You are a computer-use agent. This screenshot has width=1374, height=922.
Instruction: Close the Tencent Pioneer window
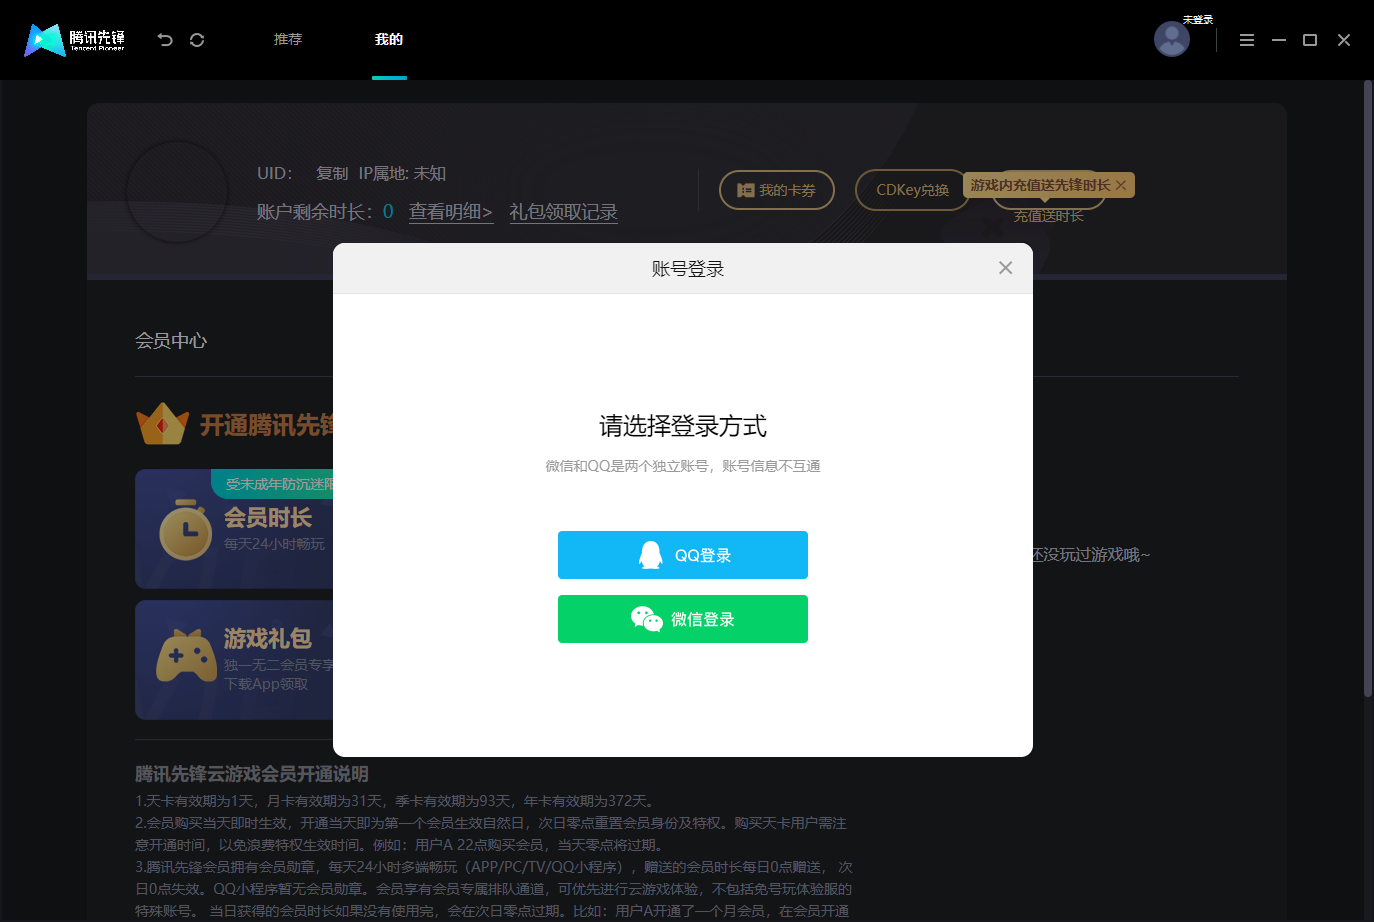[x=1344, y=40]
